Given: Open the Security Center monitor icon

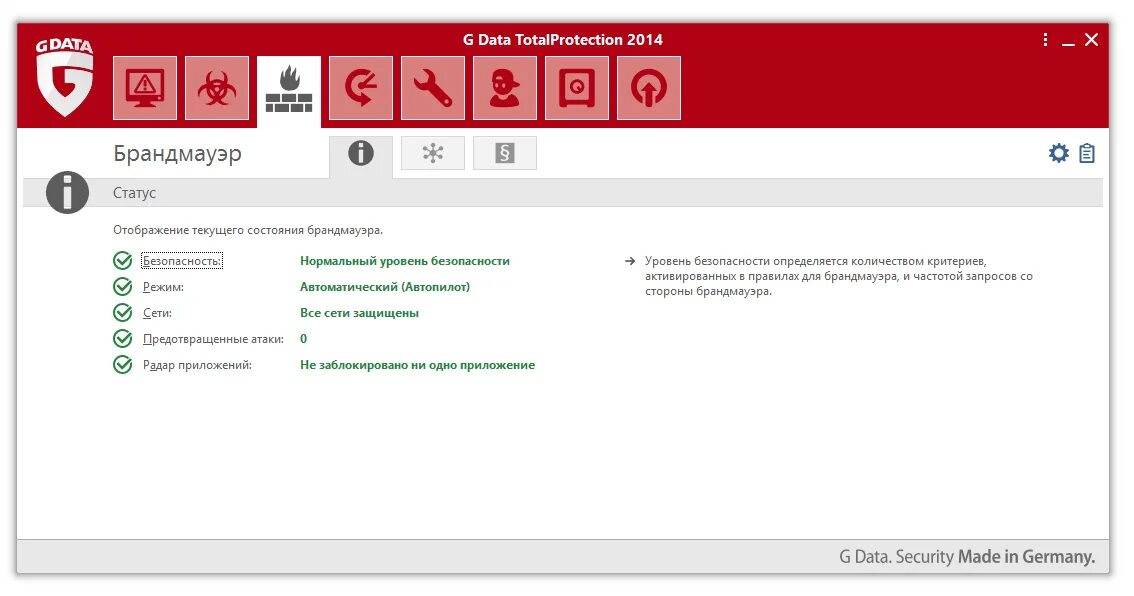Looking at the screenshot, I should 145,88.
